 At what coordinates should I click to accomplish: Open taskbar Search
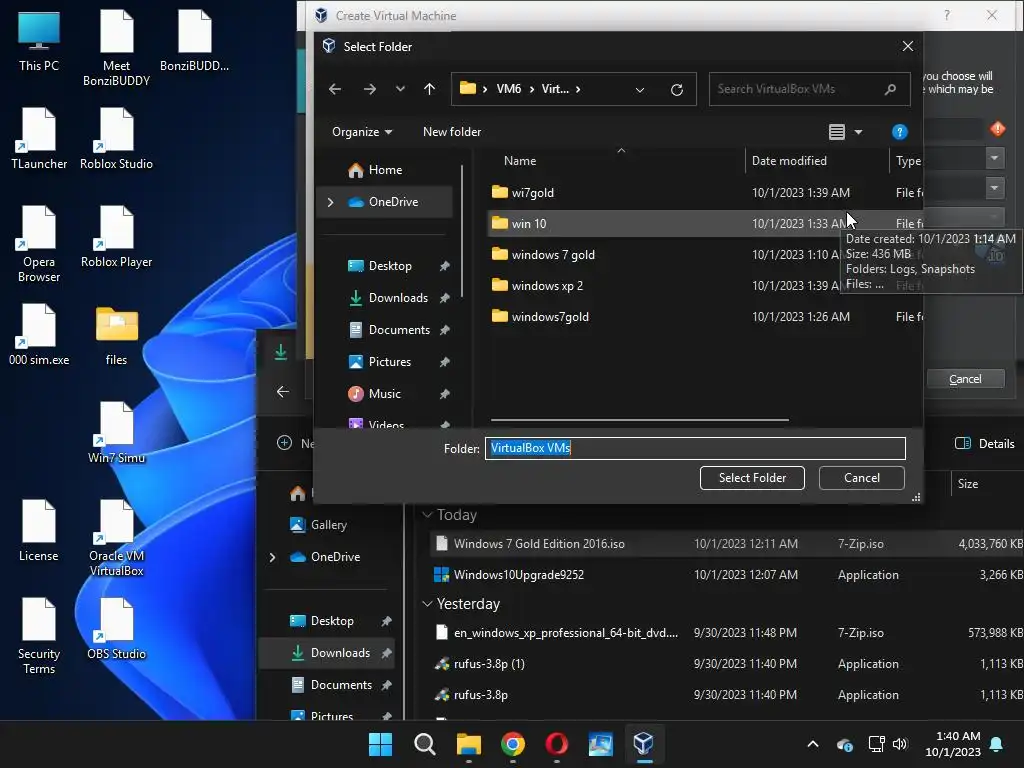424,744
